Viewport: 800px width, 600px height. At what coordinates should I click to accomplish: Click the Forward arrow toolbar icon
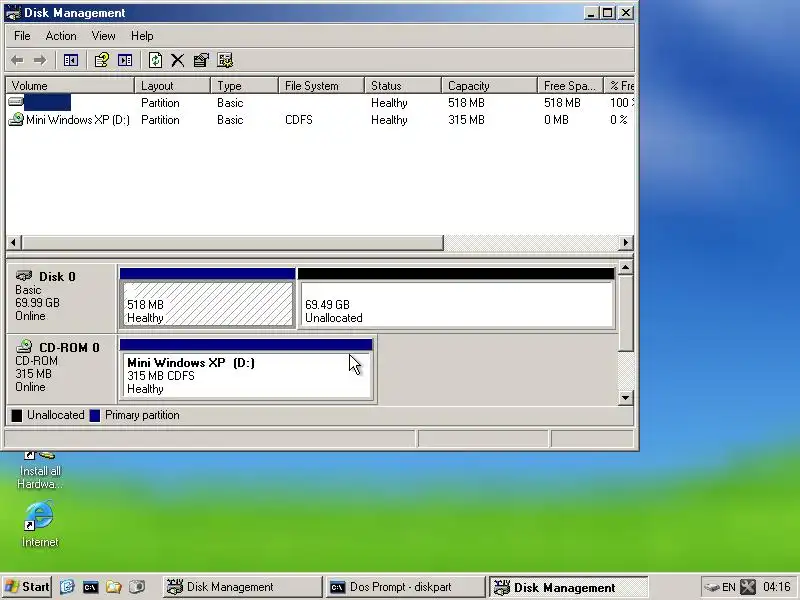click(39, 60)
